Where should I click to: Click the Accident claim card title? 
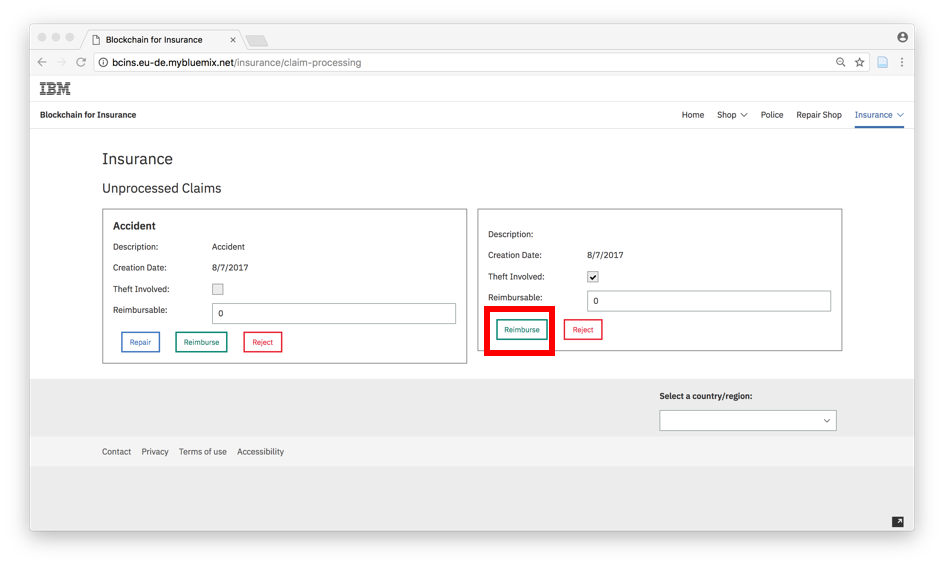(134, 226)
